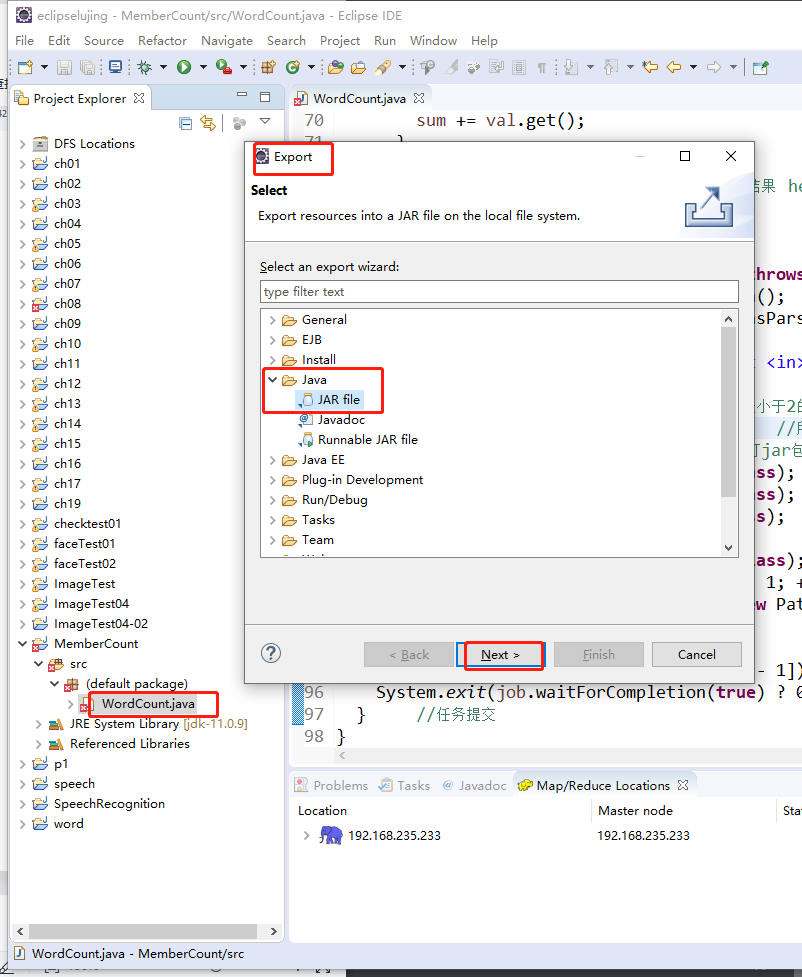Switch to the Javadoc tab
Viewport: 802px width, 977px height.
pos(475,785)
